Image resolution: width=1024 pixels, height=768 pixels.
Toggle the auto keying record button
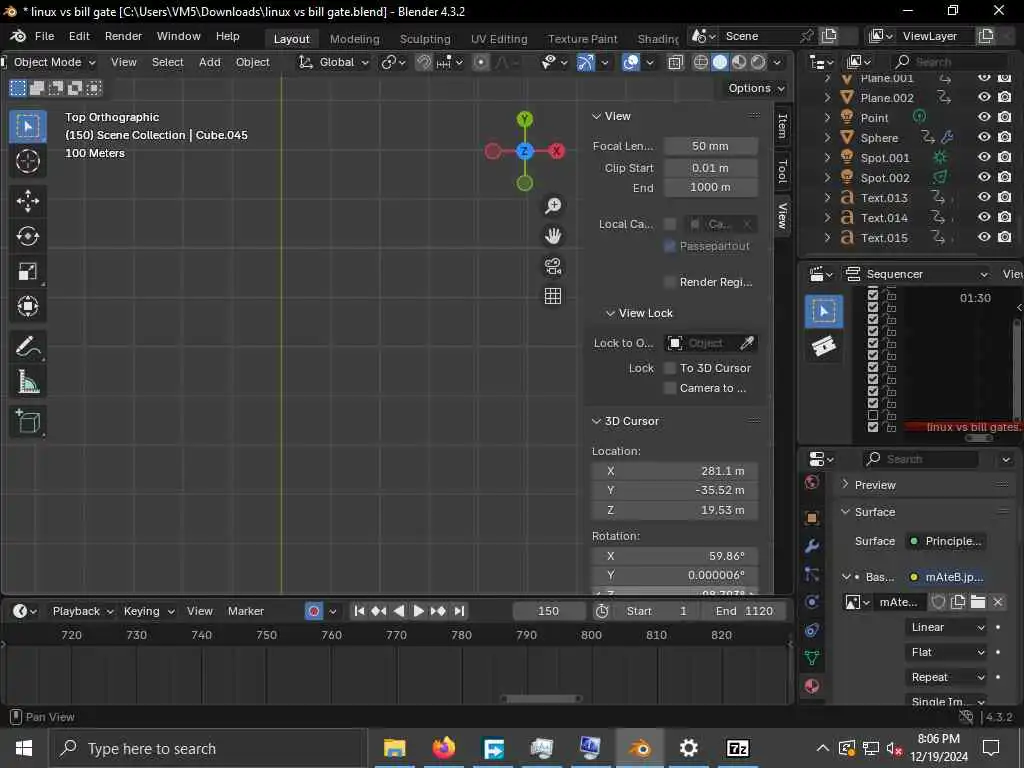click(314, 611)
